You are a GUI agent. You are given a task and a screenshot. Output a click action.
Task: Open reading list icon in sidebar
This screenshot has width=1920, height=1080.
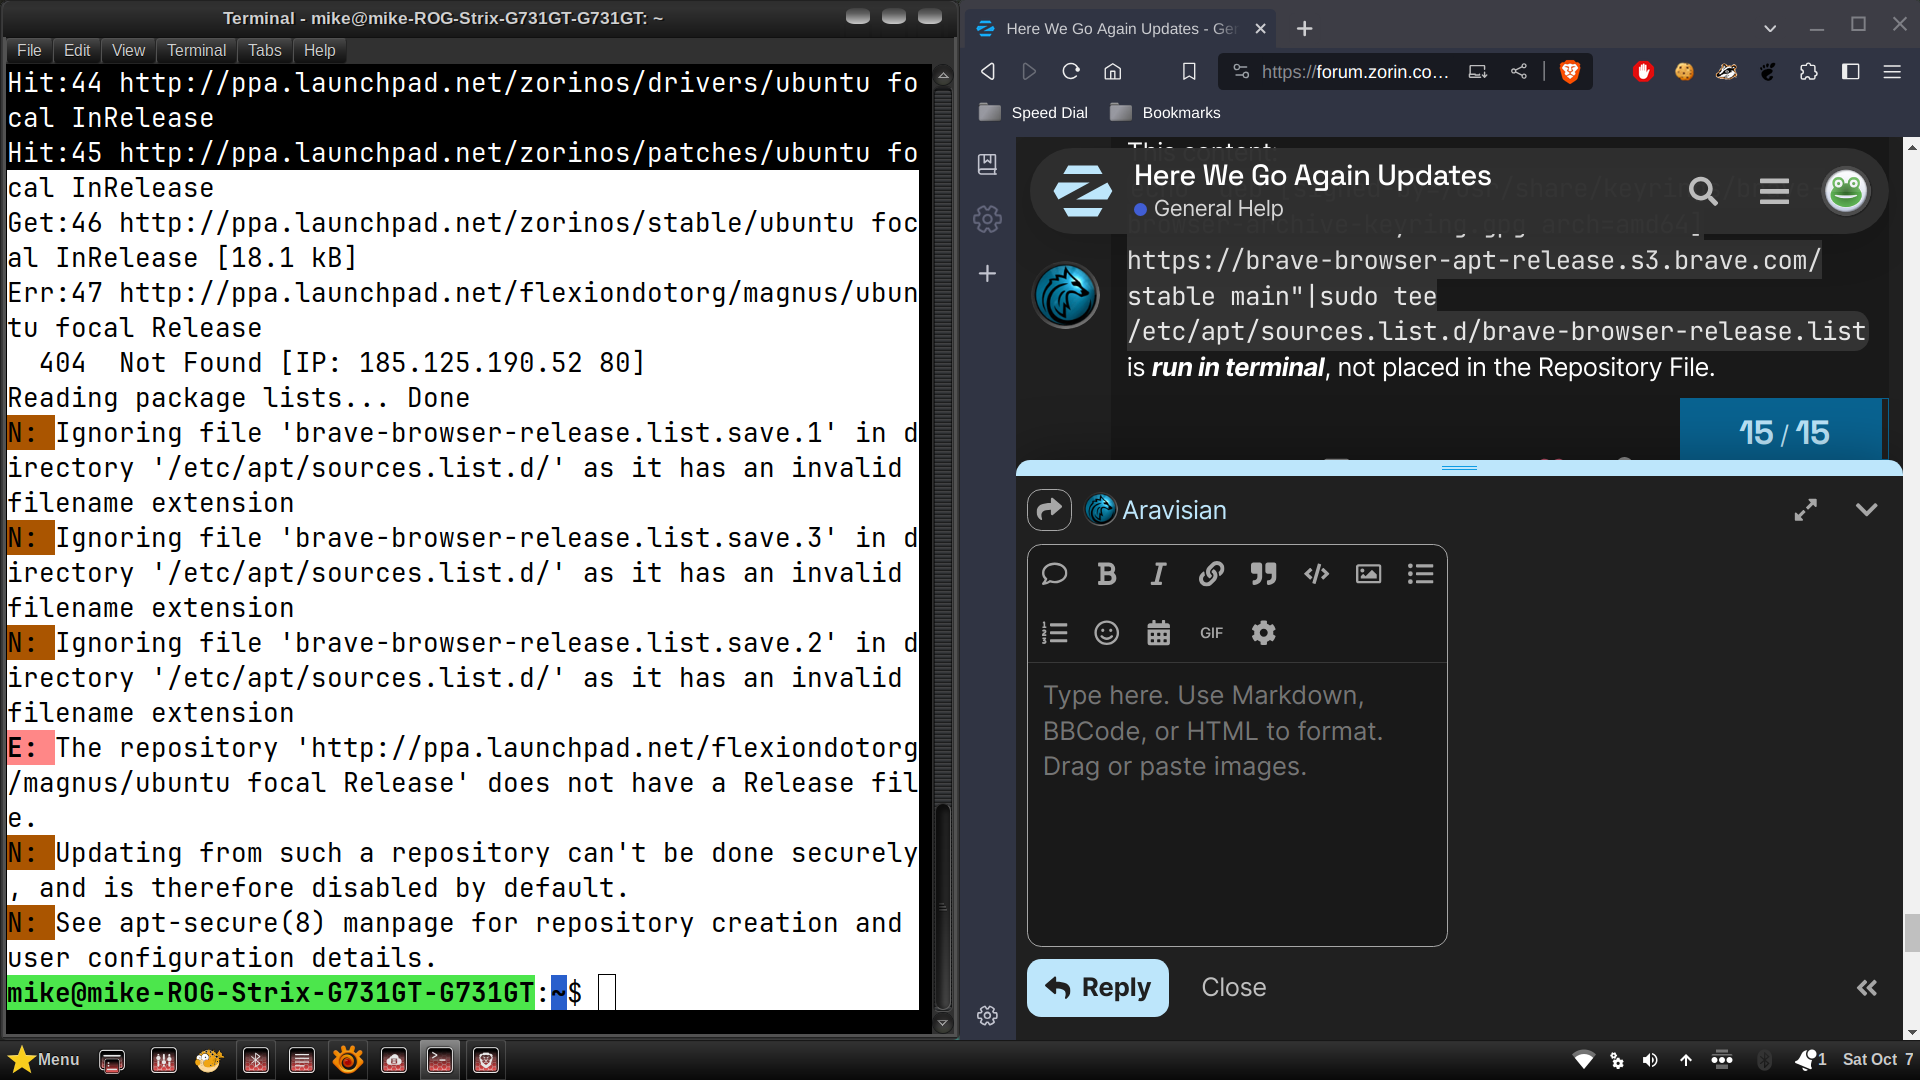tap(987, 164)
